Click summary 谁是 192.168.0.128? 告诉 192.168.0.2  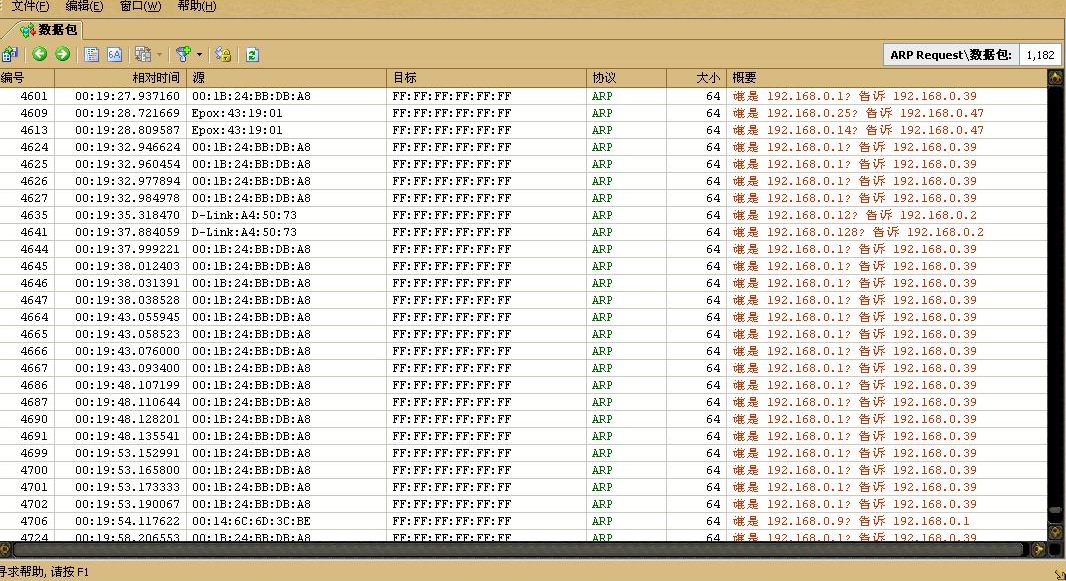pos(858,232)
